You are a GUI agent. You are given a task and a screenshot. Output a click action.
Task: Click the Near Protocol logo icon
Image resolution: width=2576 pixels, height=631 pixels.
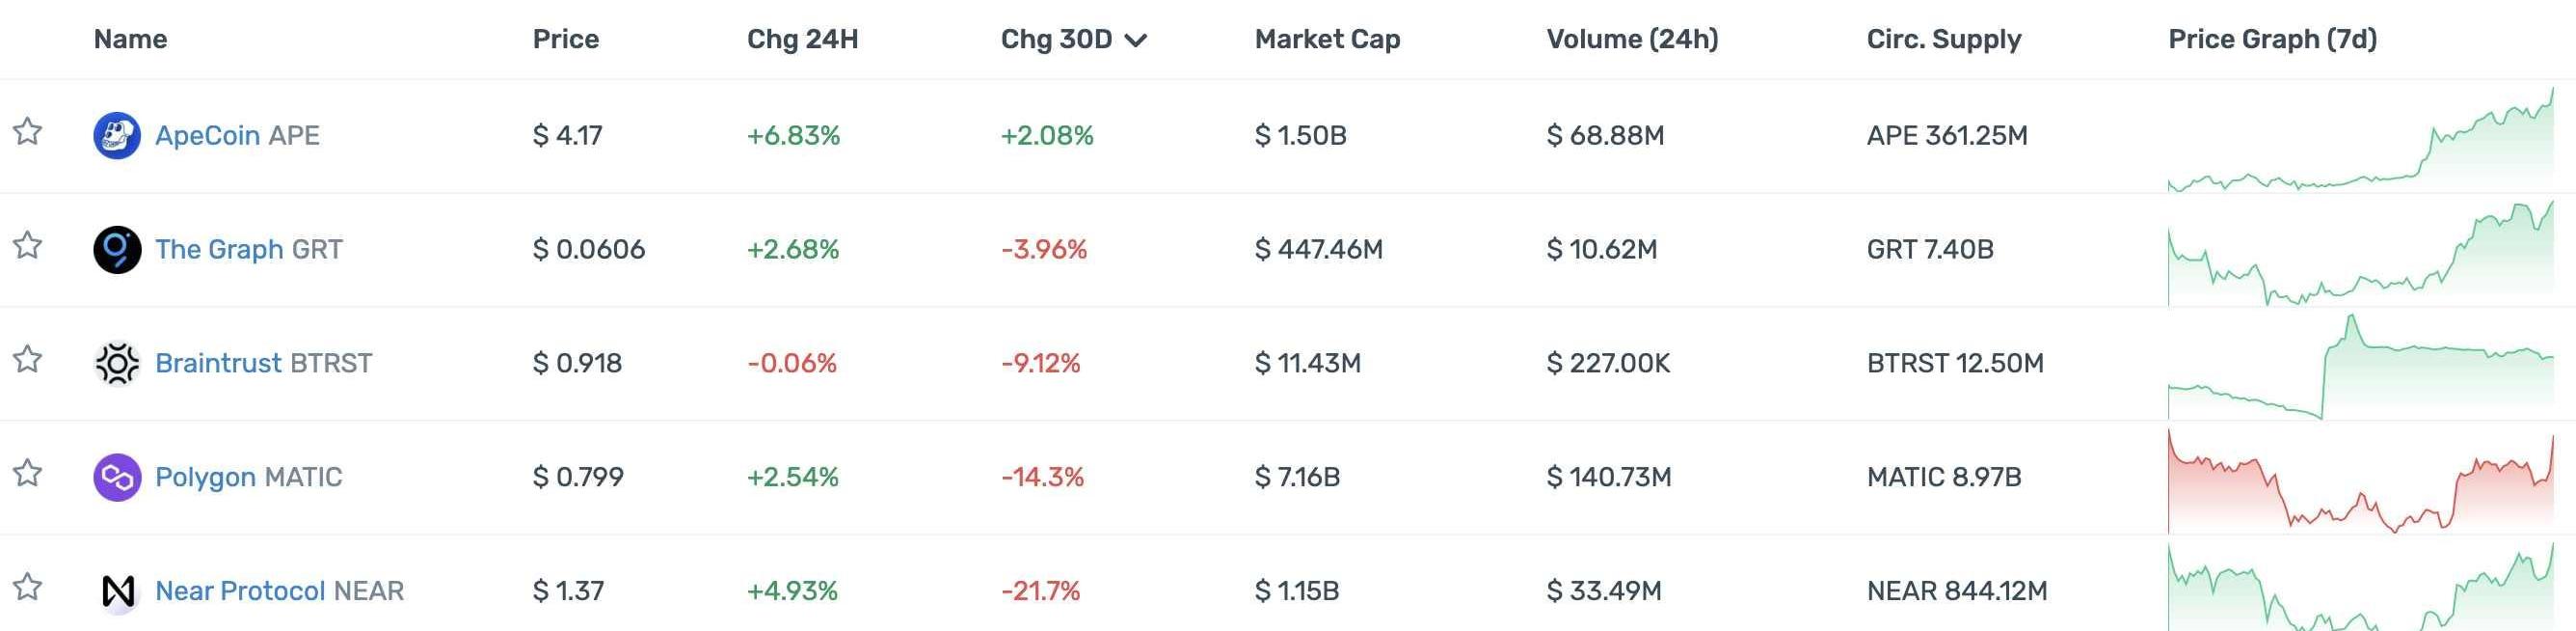pyautogui.click(x=117, y=591)
